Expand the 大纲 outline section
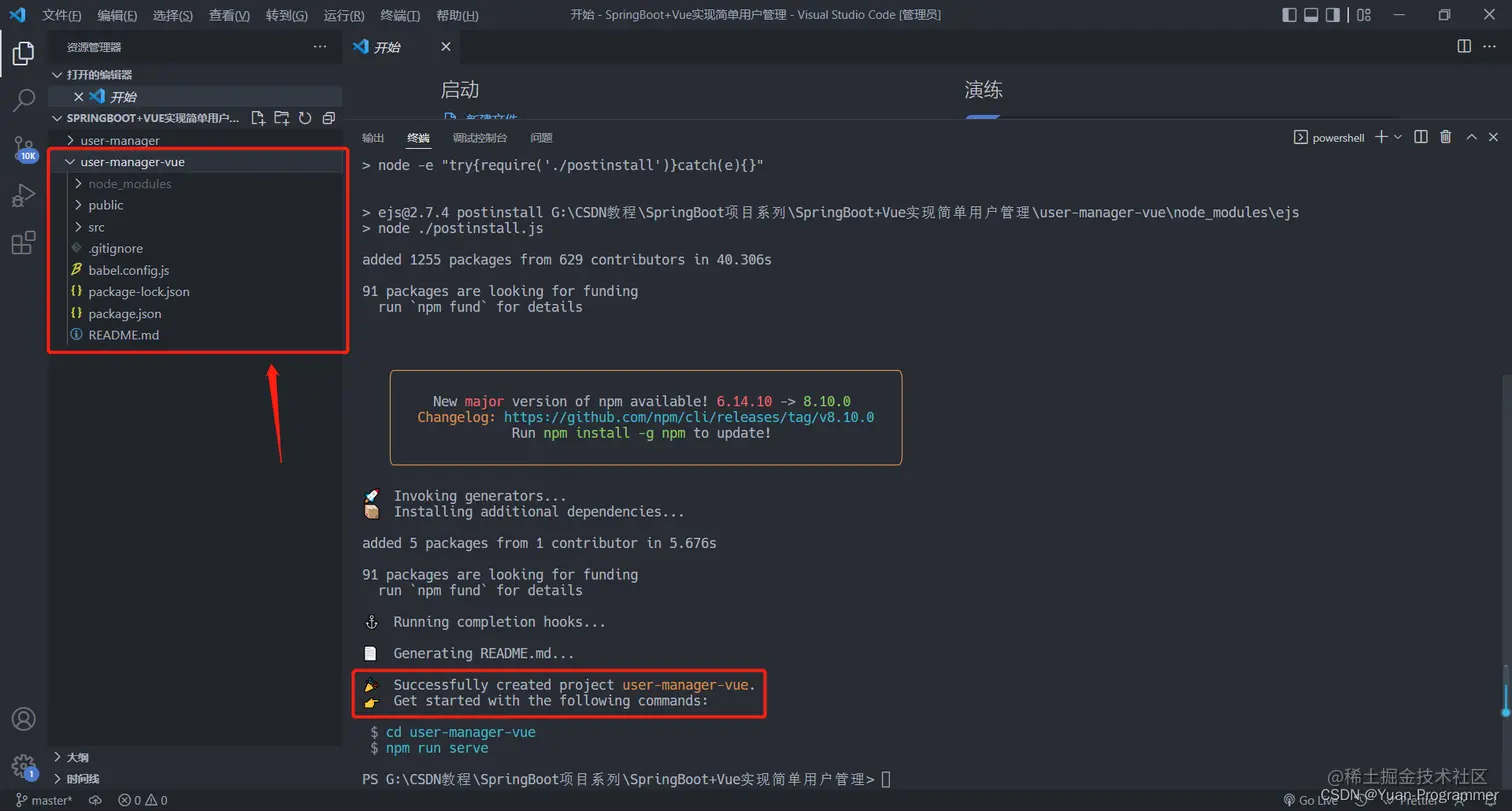This screenshot has height=811, width=1512. [x=195, y=757]
